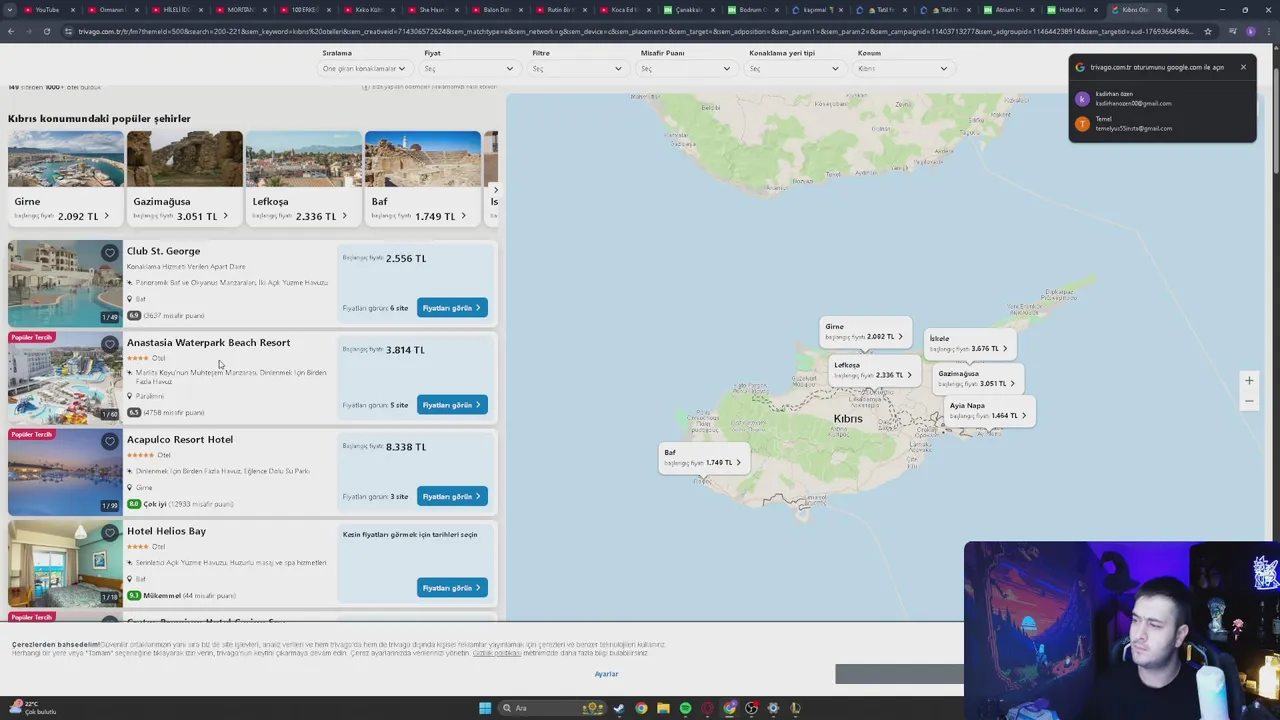Expand the Filtre dropdown

tap(577, 69)
